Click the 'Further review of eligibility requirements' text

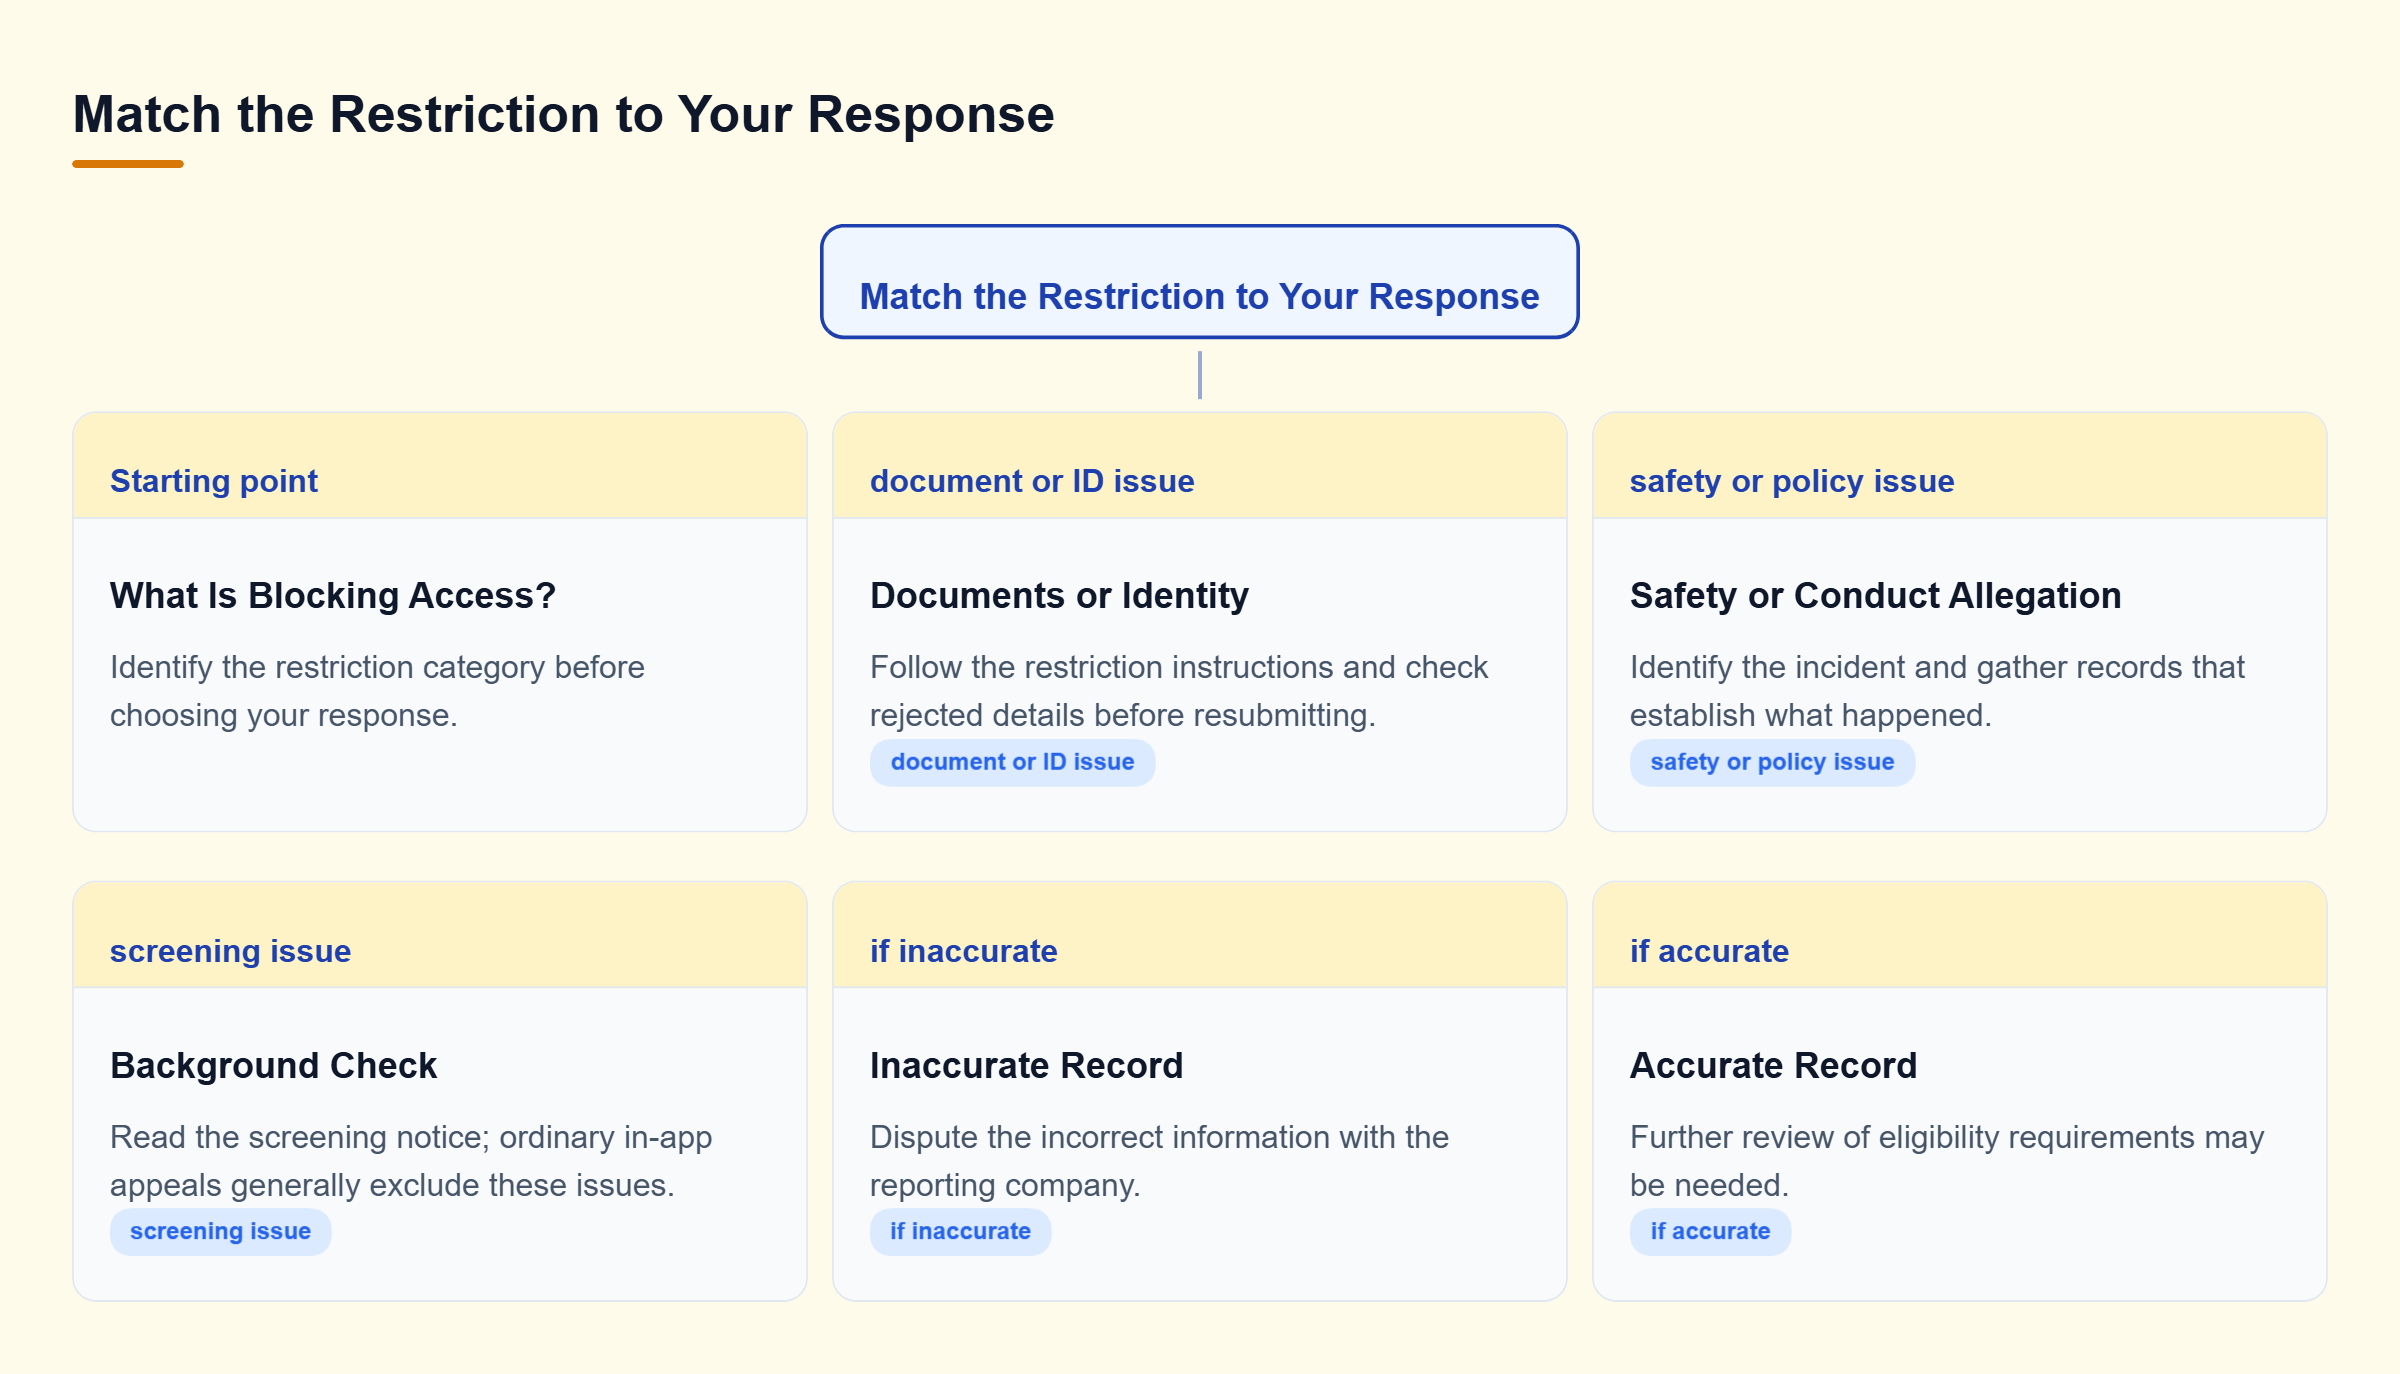point(1947,1161)
